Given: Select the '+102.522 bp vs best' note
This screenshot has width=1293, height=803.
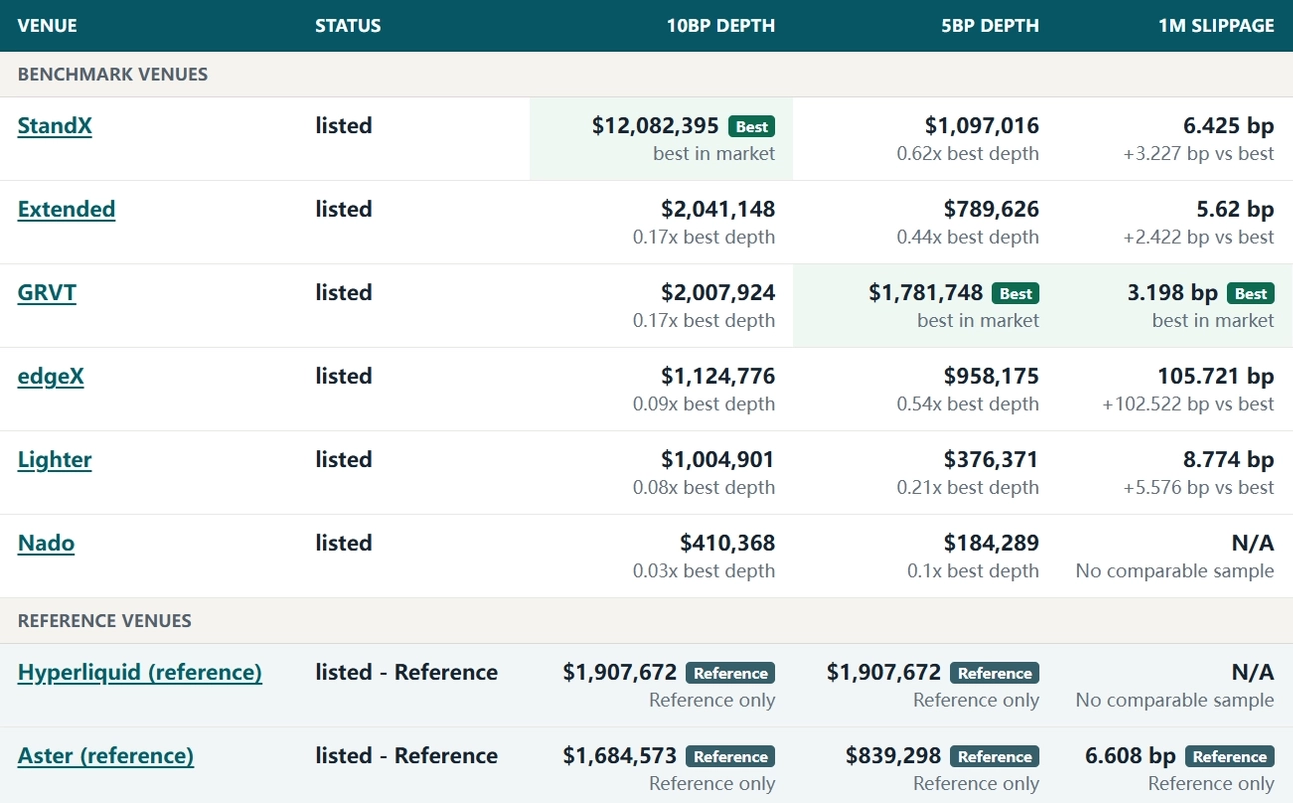Looking at the screenshot, I should coord(1188,404).
